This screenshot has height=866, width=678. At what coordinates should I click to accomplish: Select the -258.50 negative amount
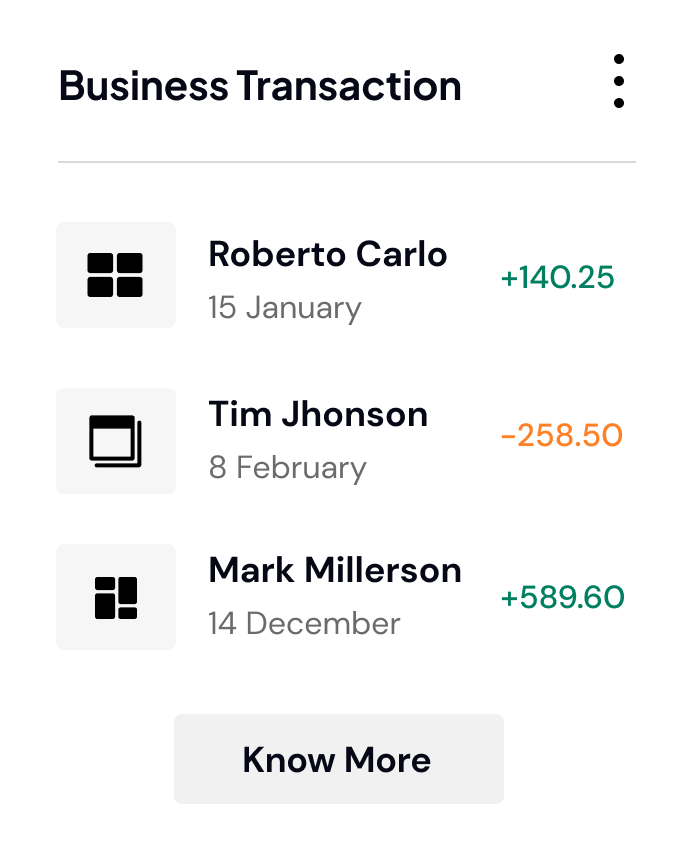pos(559,437)
